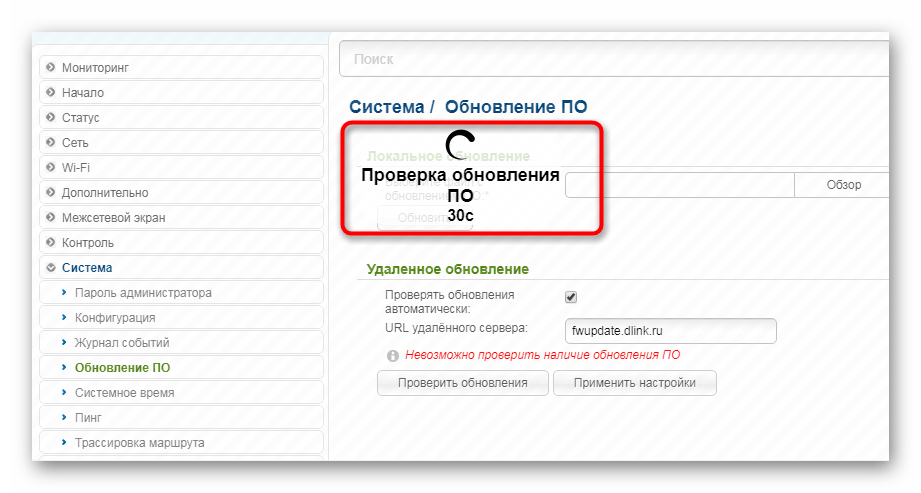Viewport: 921px width, 493px height.
Task: Click the bullet icon beside Пароль администратора
Action: (x=64, y=292)
